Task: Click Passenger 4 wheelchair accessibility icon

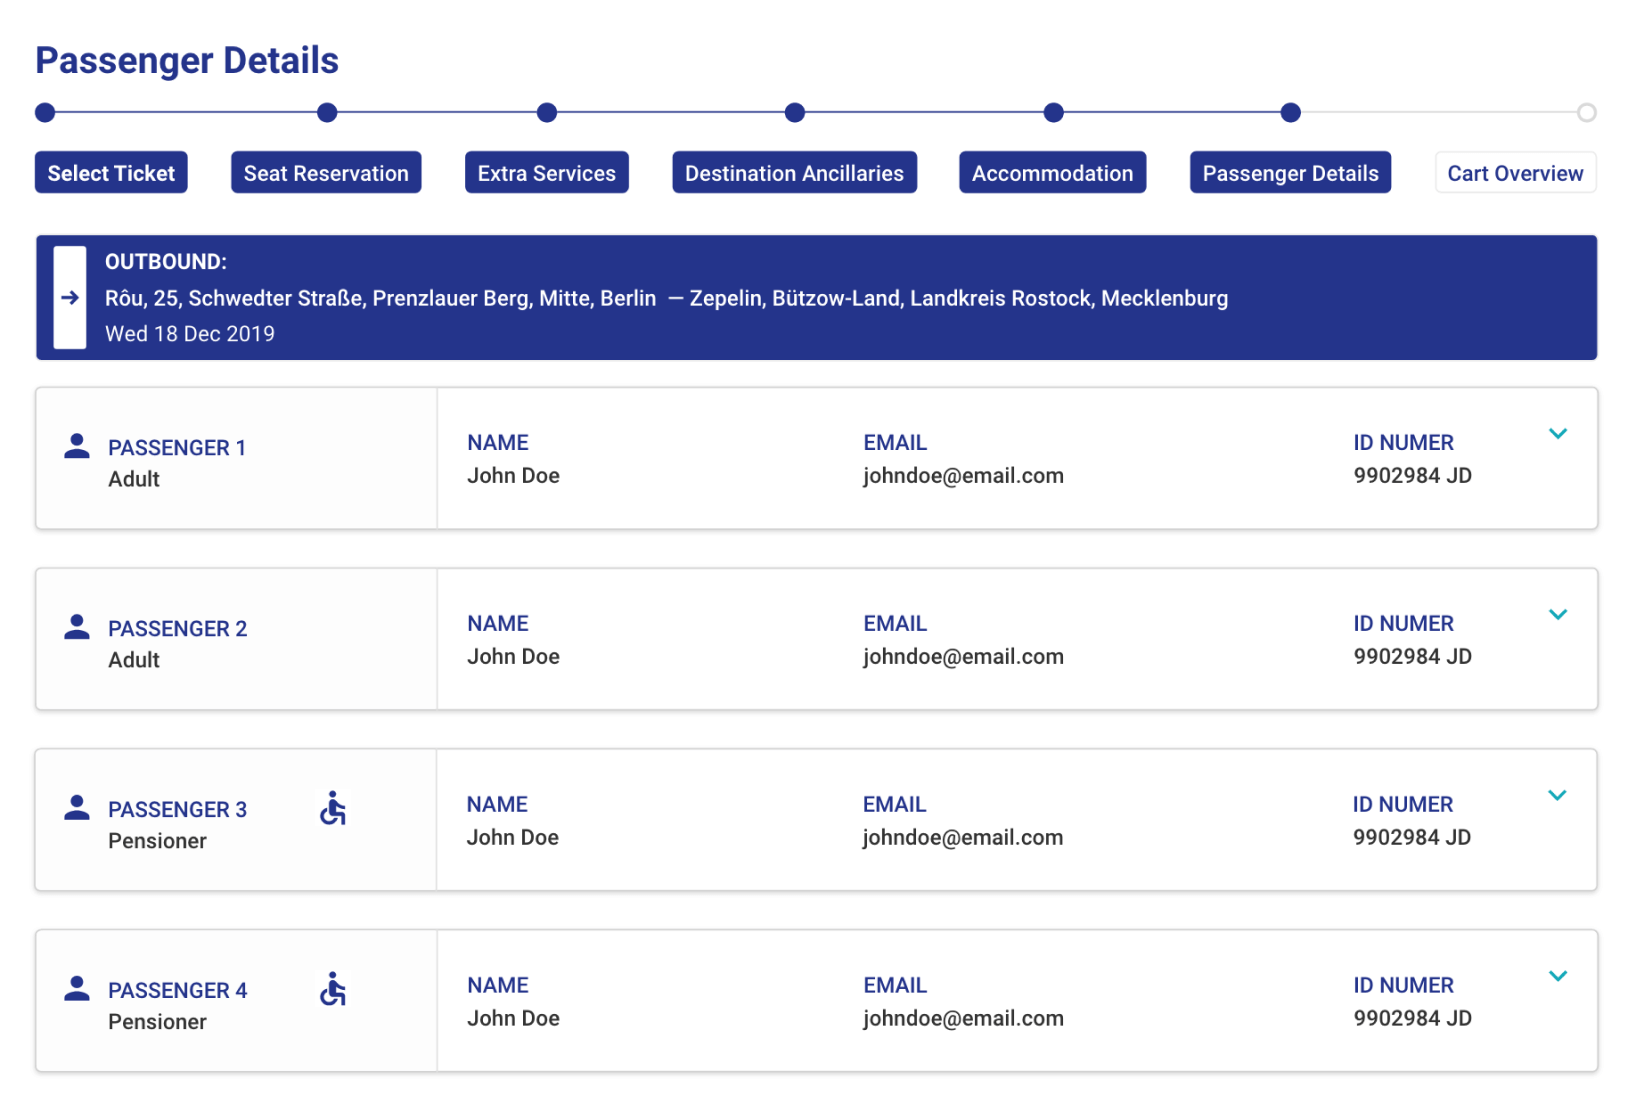Action: click(x=333, y=989)
